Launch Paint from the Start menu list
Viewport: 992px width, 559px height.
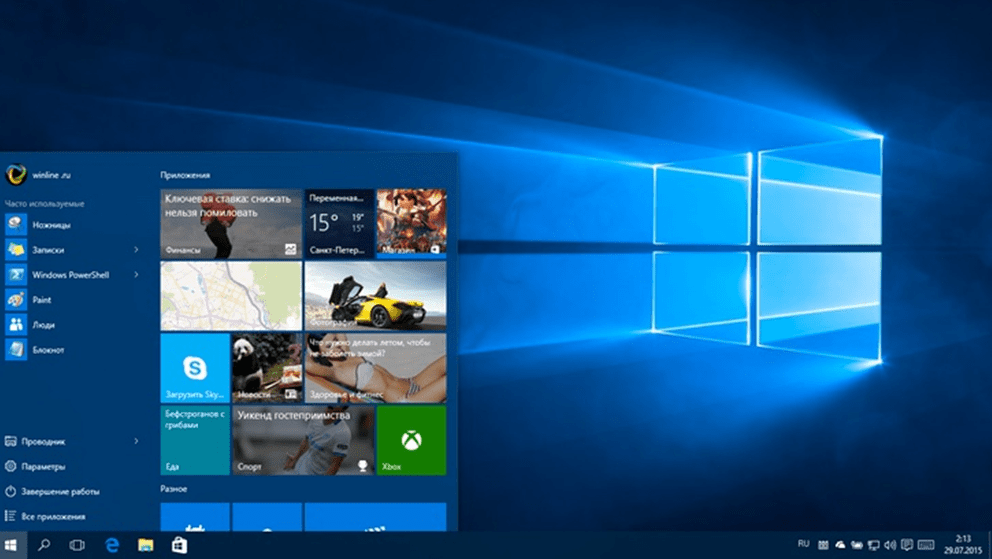[x=41, y=300]
